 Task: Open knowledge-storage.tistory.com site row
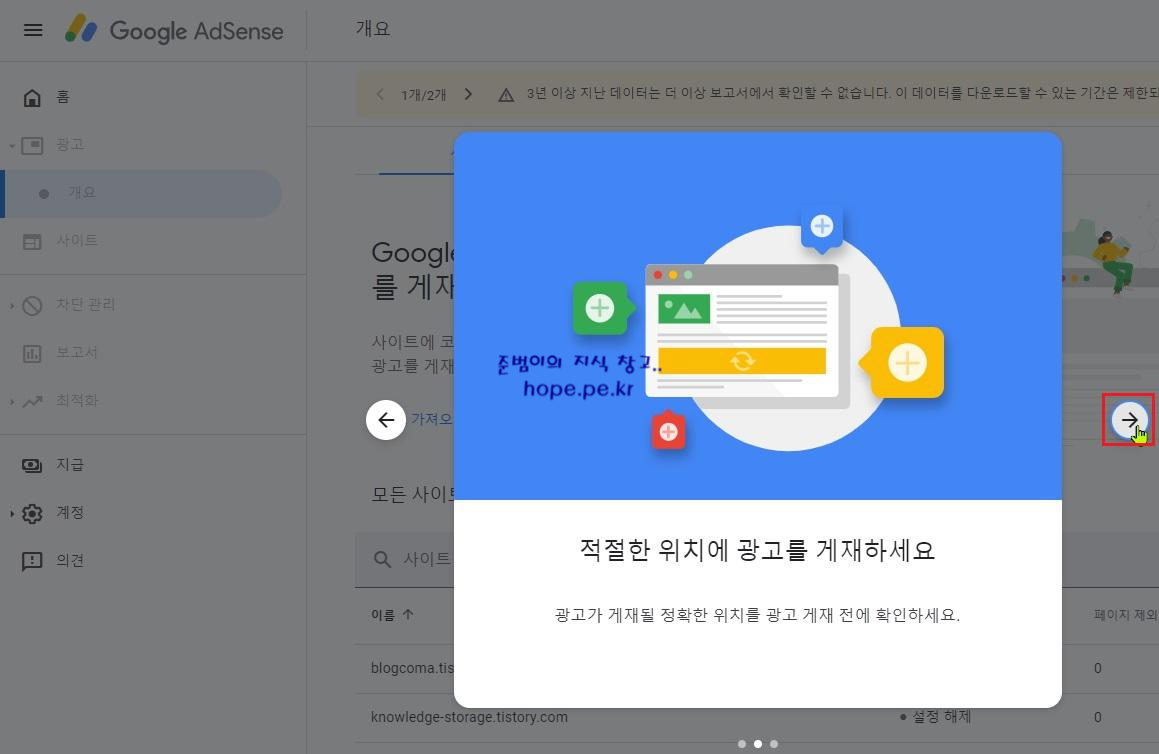[469, 717]
